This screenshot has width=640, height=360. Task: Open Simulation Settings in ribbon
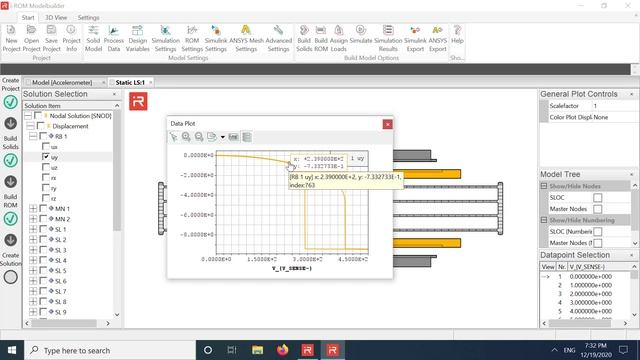[x=165, y=39]
